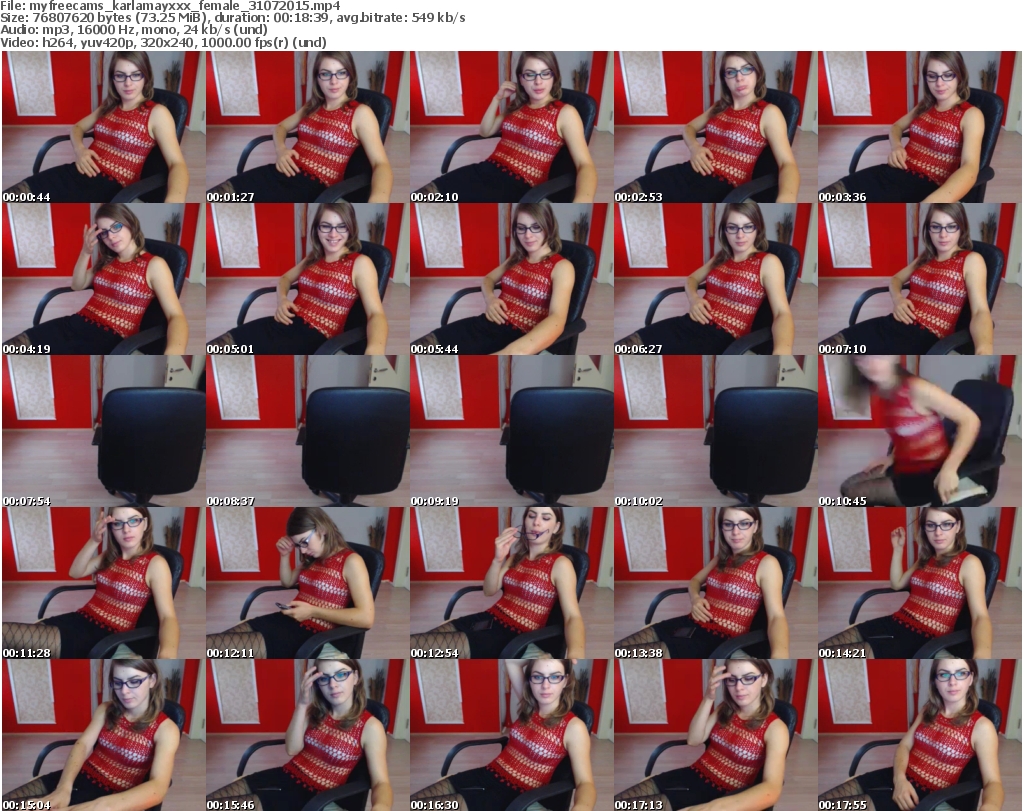Choose the blurred motion frame at 00:10:45
Viewport: 1024px width, 811px height.
[920, 431]
